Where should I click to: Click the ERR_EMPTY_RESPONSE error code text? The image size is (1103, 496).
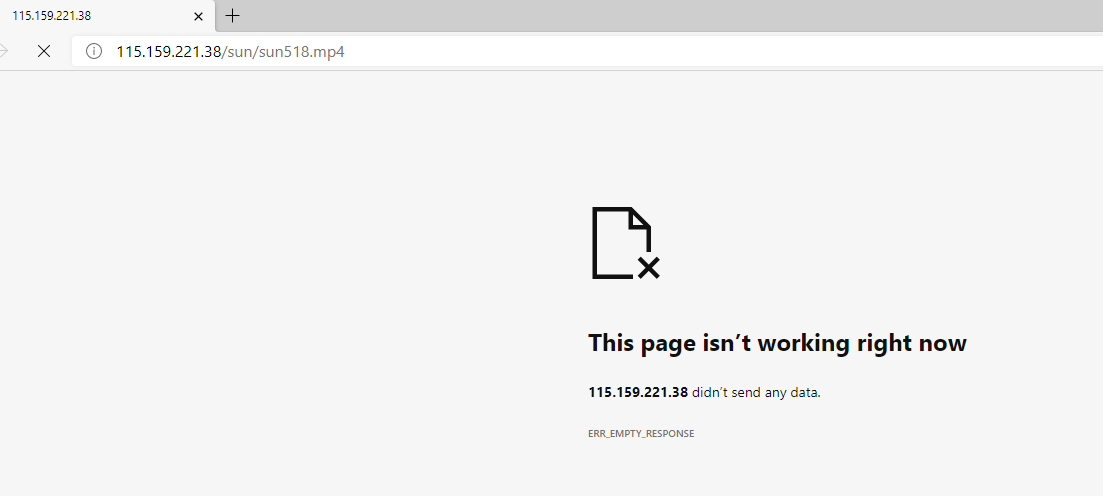(641, 433)
